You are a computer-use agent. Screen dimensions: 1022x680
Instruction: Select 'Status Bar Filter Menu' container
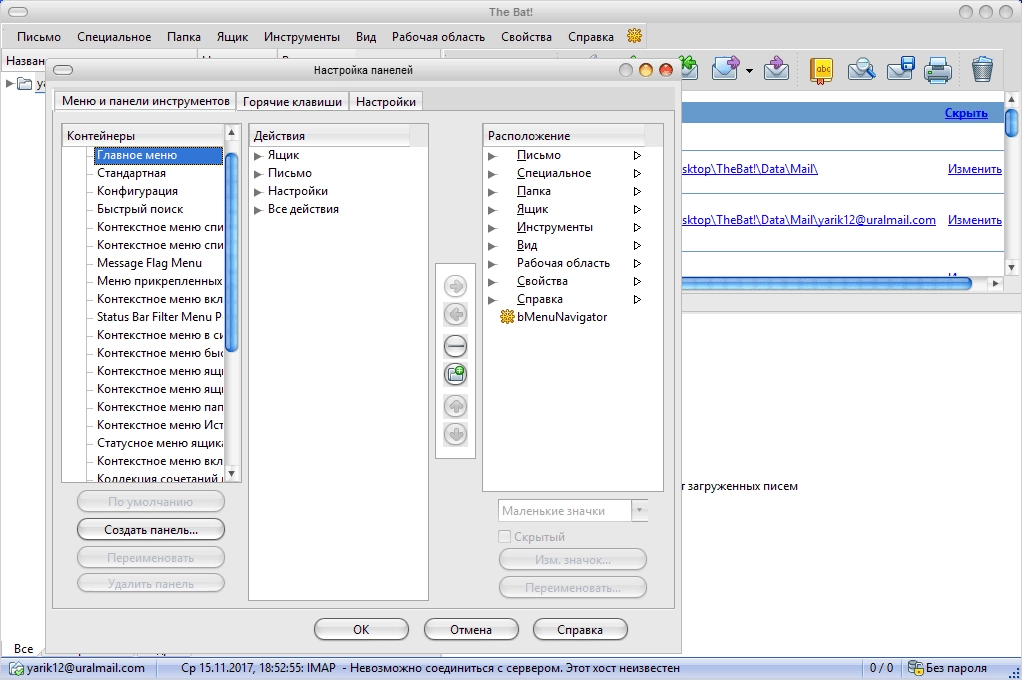[159, 318]
